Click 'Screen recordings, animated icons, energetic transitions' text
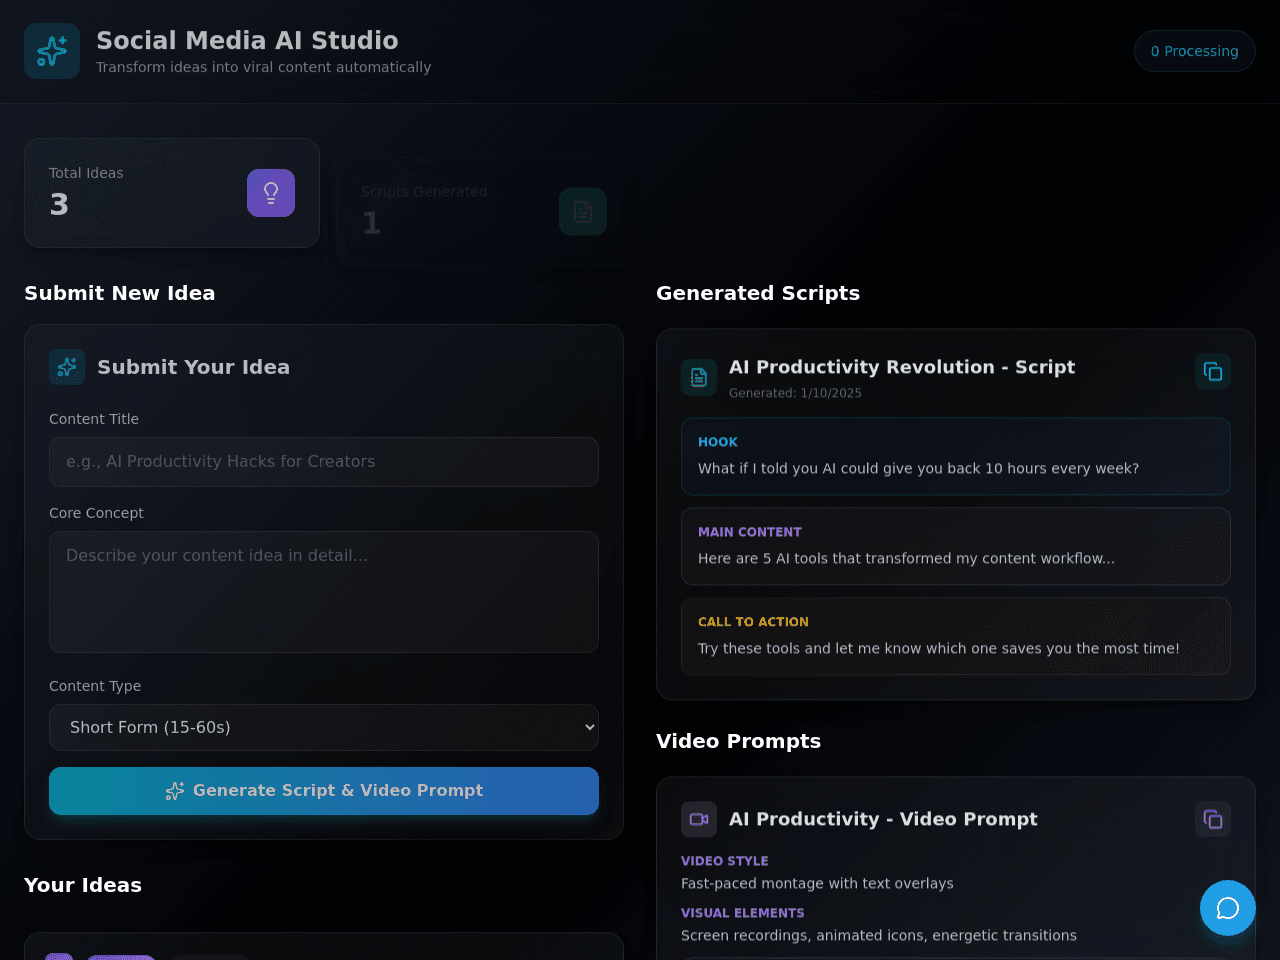 (x=879, y=935)
